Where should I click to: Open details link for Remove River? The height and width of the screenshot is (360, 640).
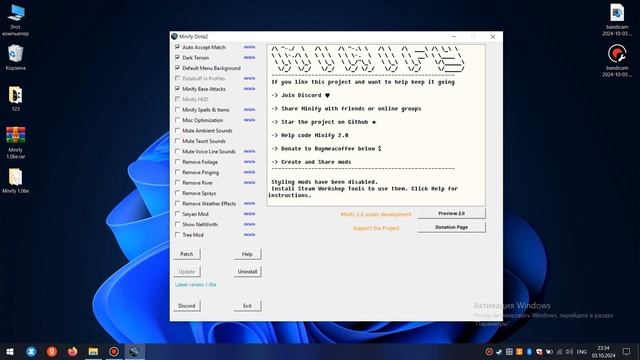point(249,182)
